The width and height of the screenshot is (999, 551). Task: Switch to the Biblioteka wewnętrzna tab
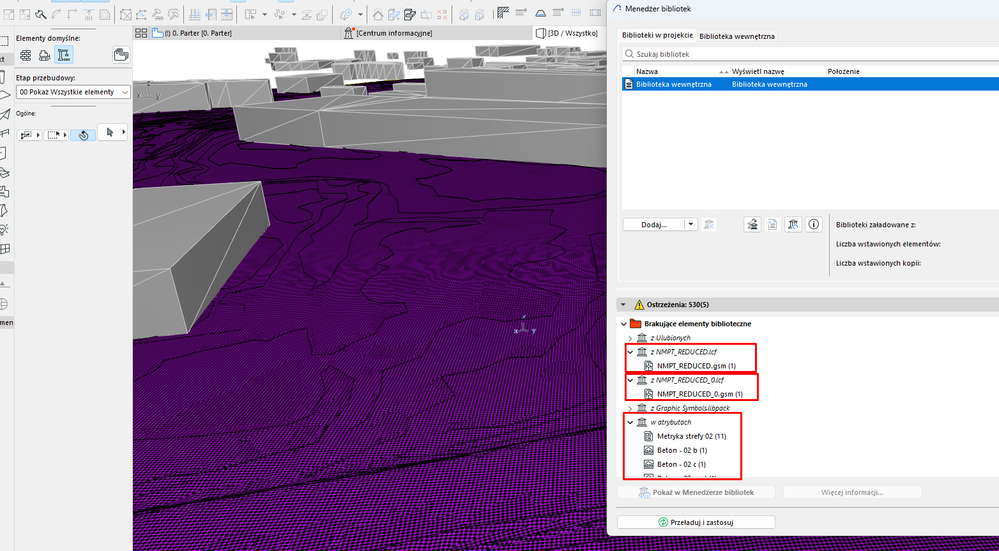[x=736, y=36]
